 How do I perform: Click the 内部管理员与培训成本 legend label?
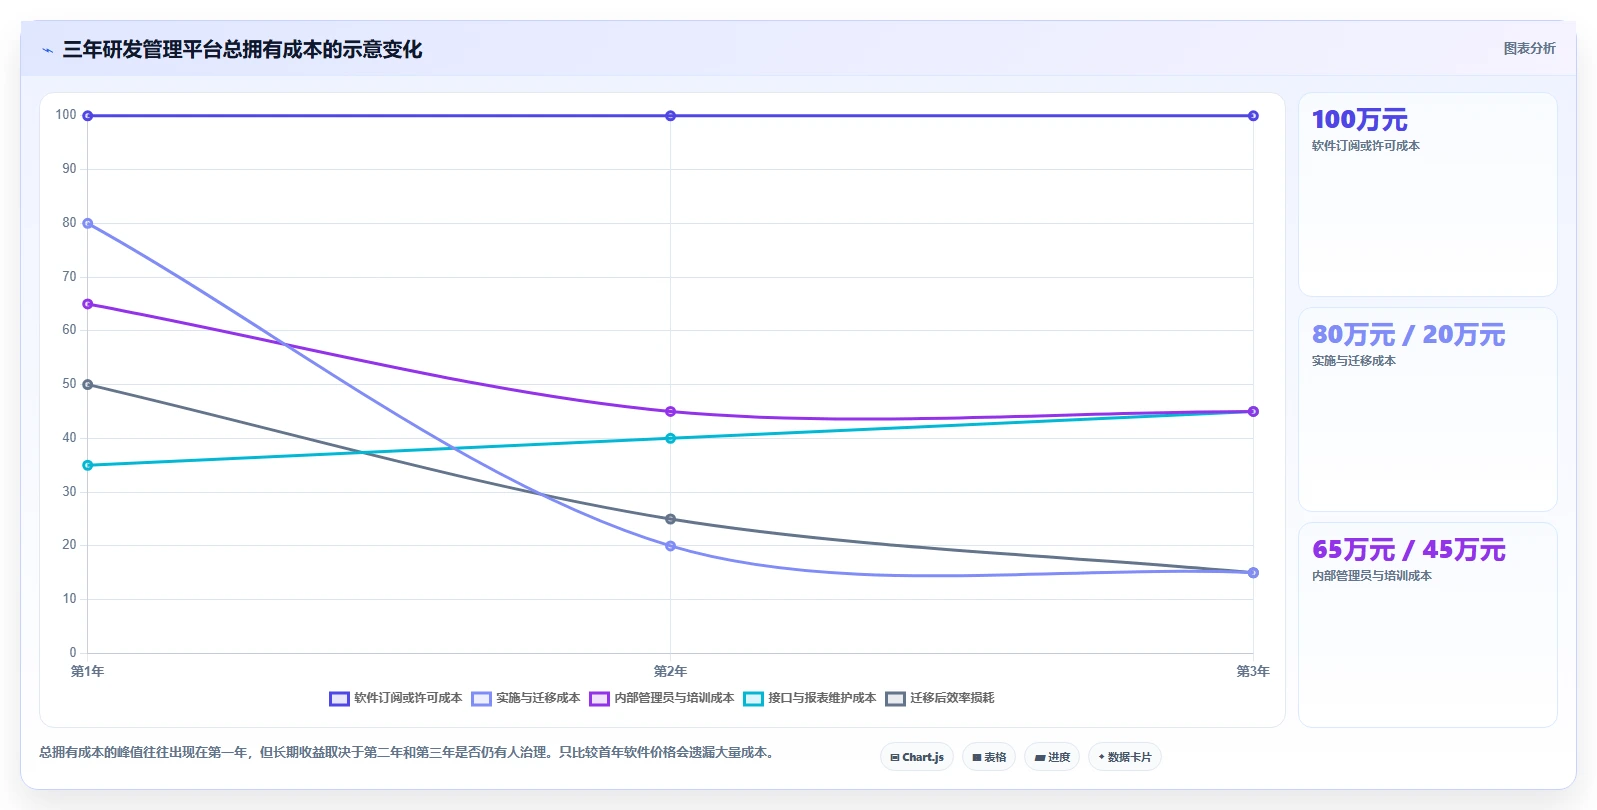(674, 698)
